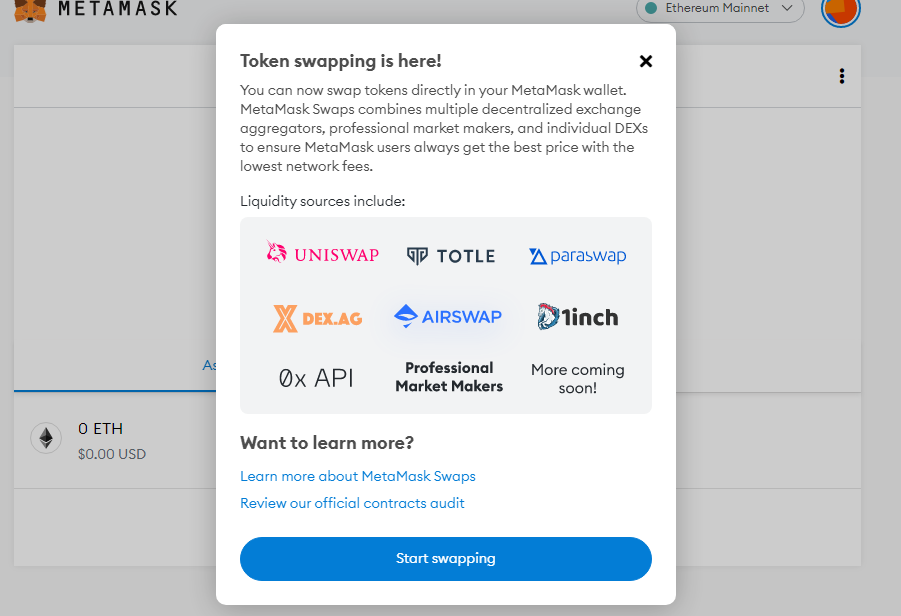Click the 0x API logo
The height and width of the screenshot is (616, 901).
pos(316,378)
